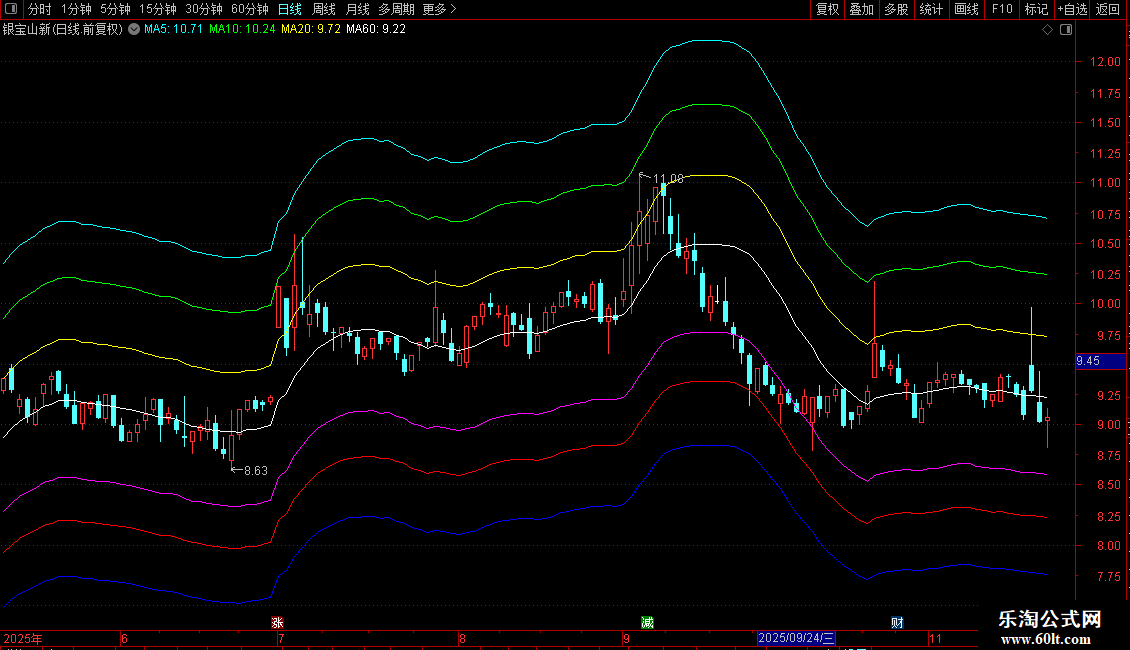Click the MA10: 10.24 indicator label
This screenshot has width=1130, height=650.
click(x=242, y=29)
